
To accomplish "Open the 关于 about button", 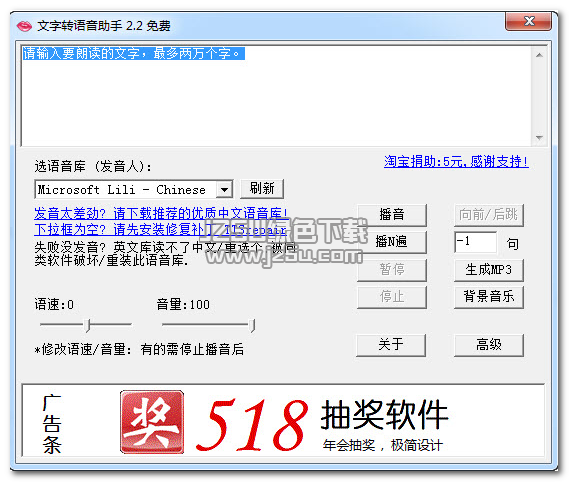I will pyautogui.click(x=391, y=345).
